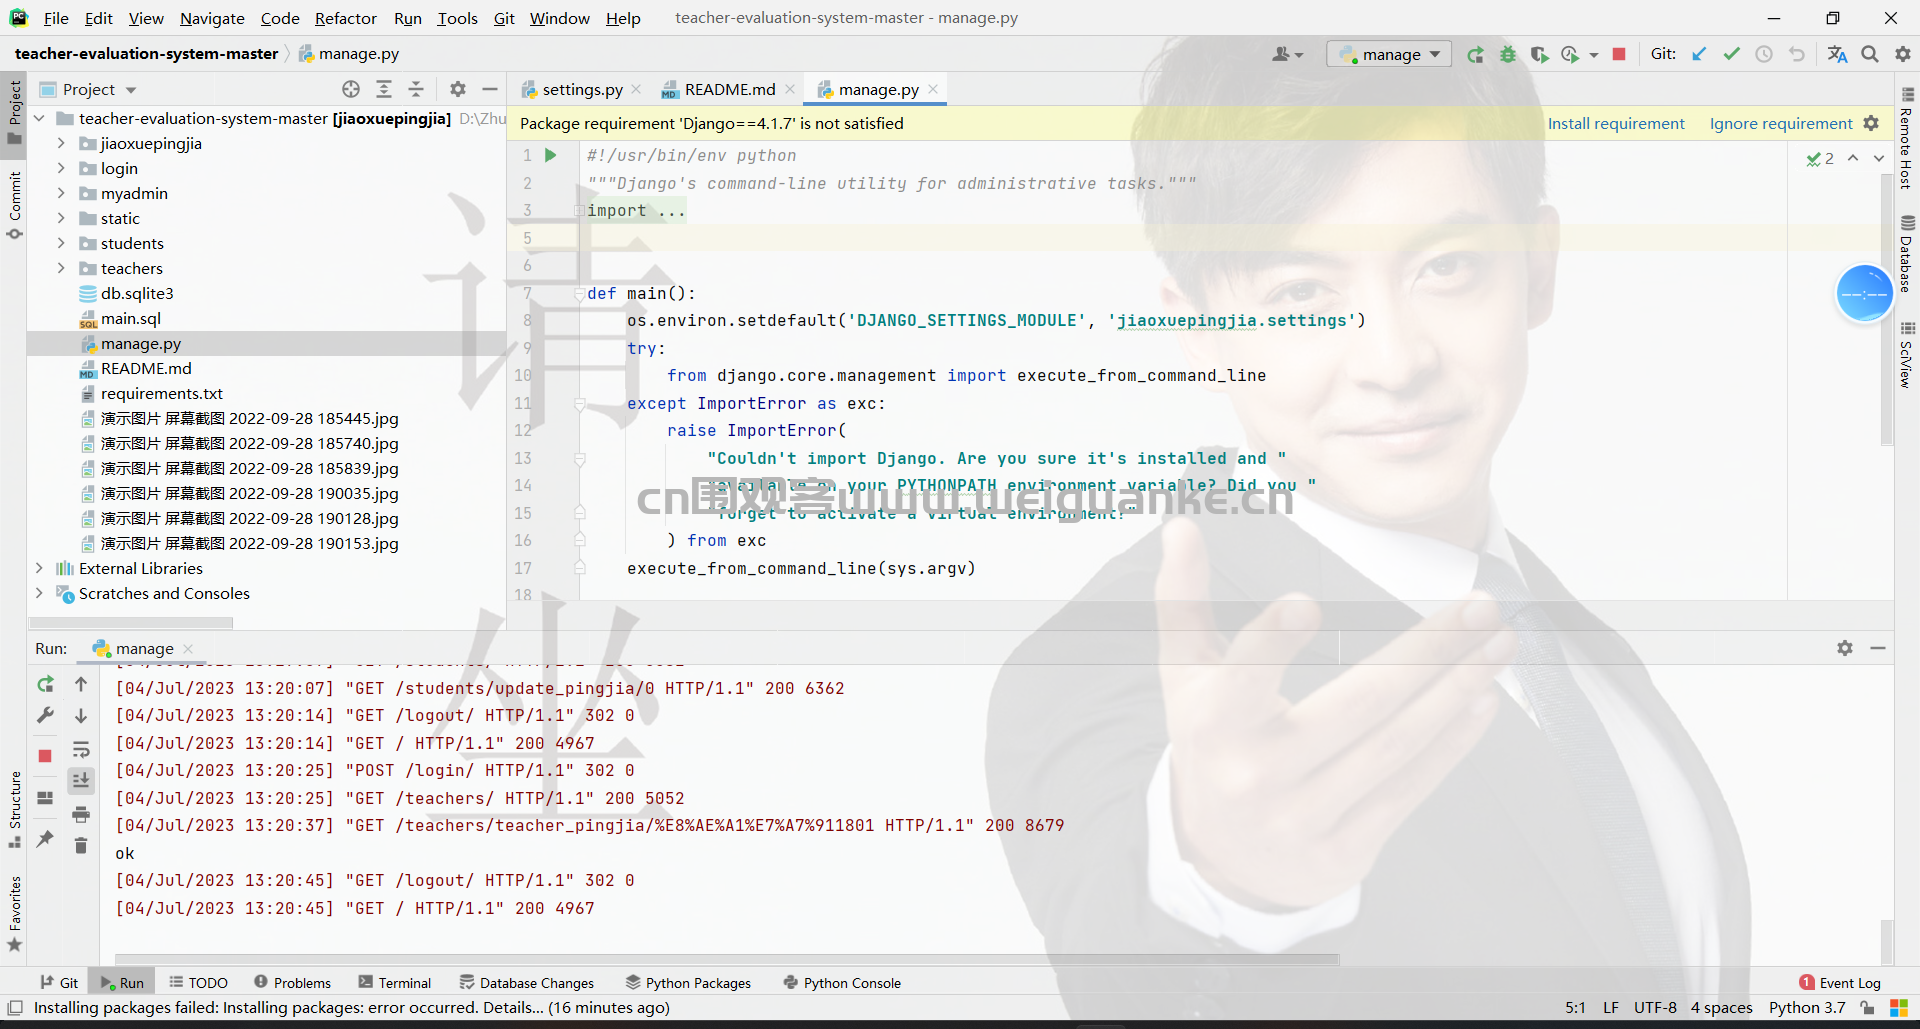Expand the teachers folder in project tree
Image resolution: width=1920 pixels, height=1029 pixels.
tap(61, 268)
